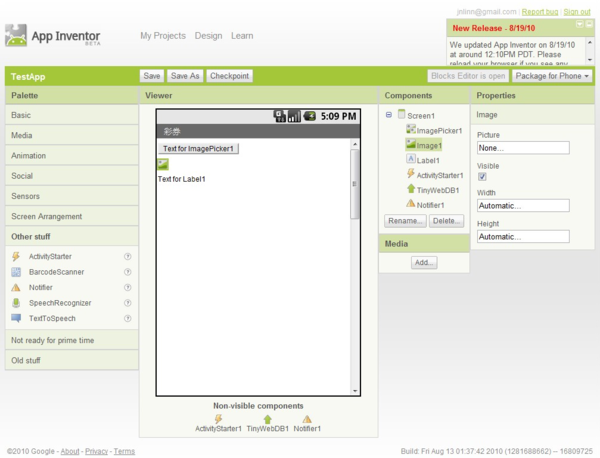The width and height of the screenshot is (600, 458).
Task: Open the Terms footer link
Action: (124, 451)
